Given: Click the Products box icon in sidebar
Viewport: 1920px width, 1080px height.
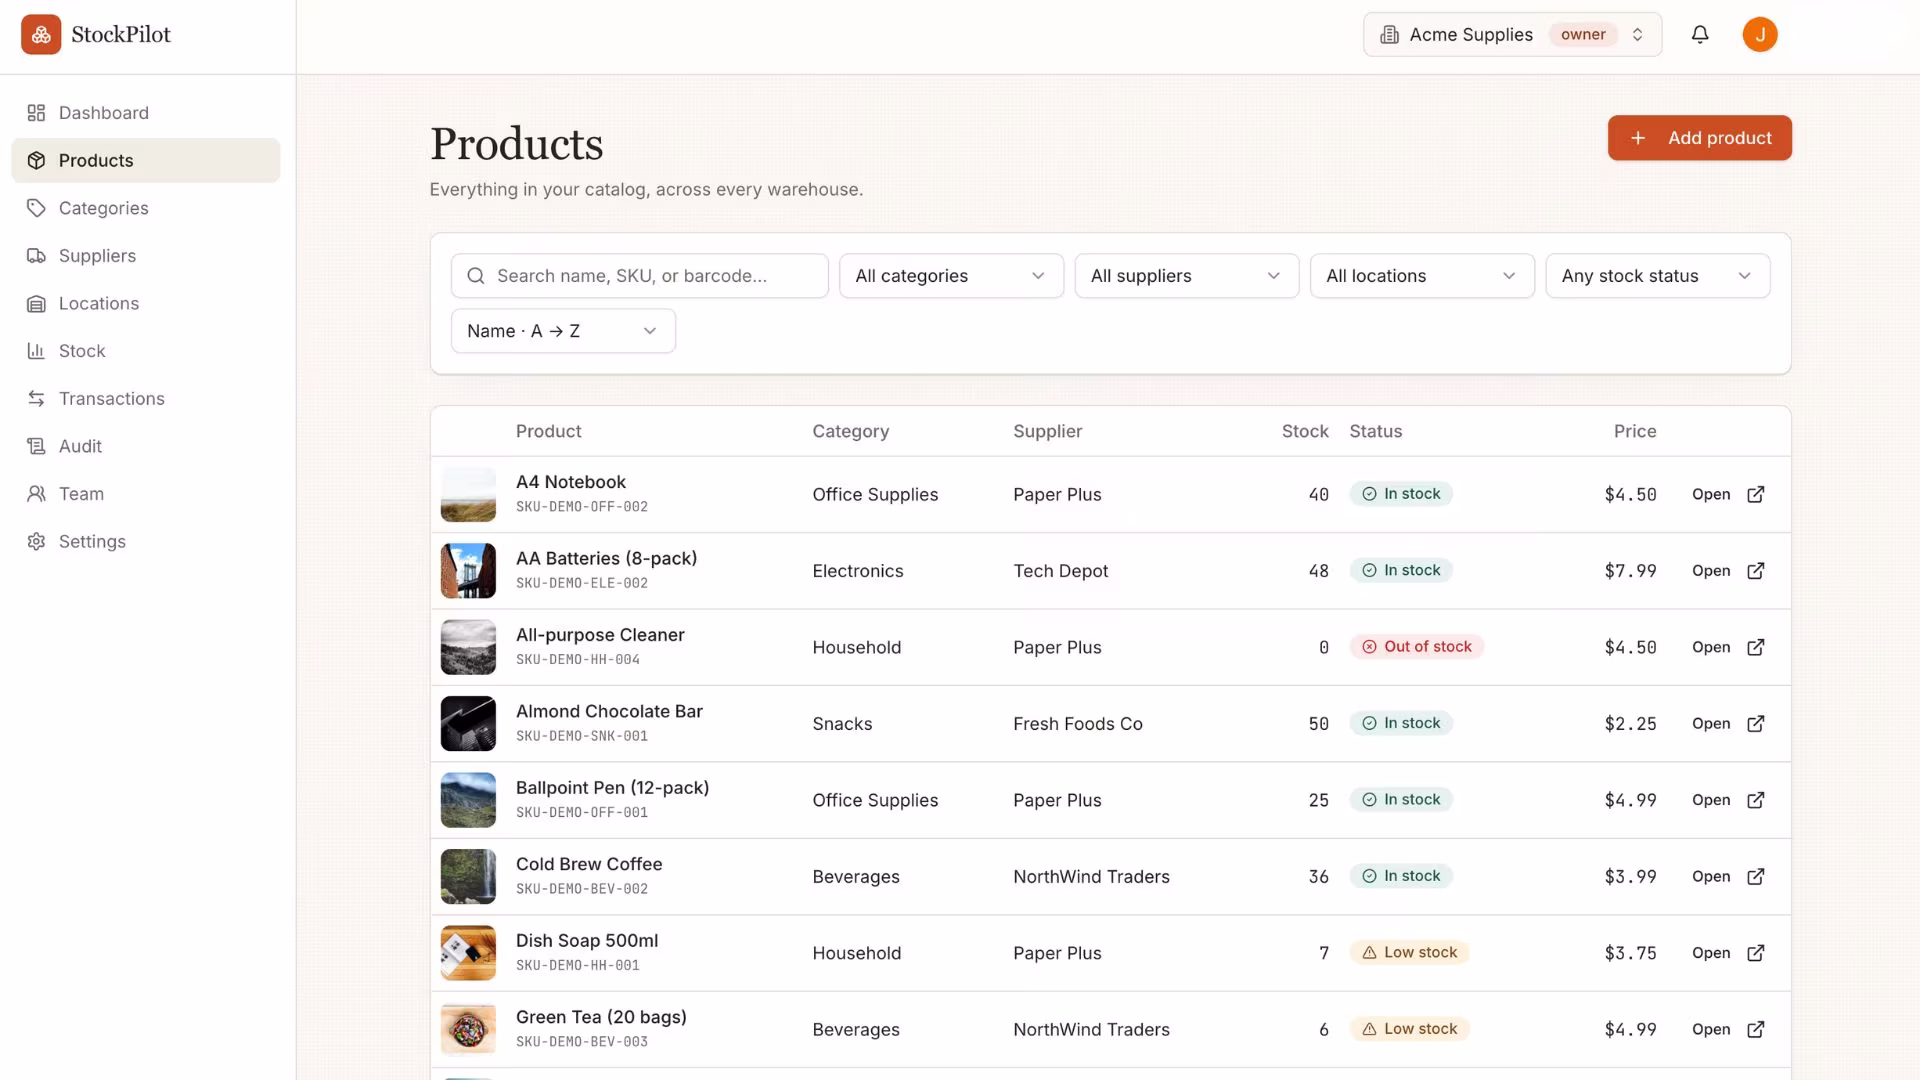Looking at the screenshot, I should click(36, 161).
